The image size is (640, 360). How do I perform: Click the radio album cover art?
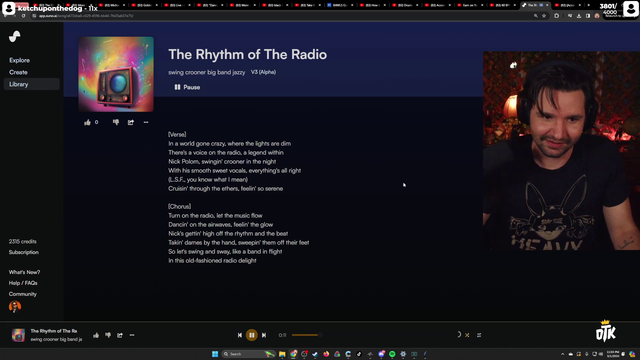[116, 74]
